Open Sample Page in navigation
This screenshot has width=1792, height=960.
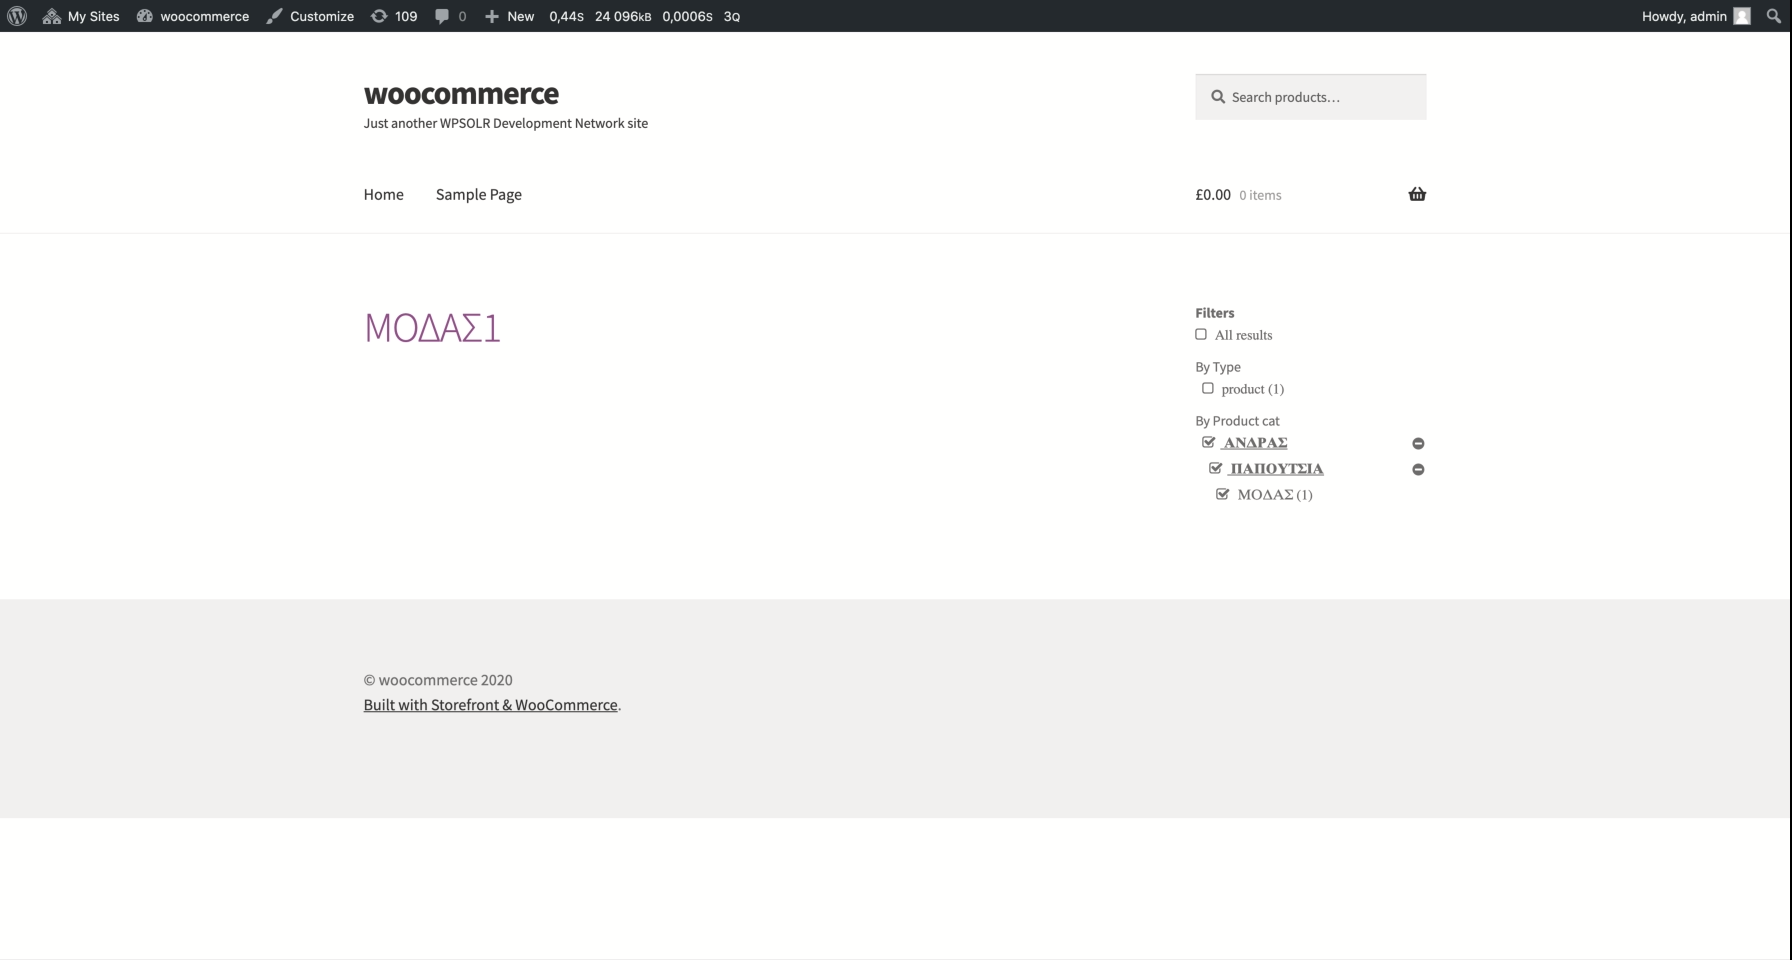click(478, 194)
